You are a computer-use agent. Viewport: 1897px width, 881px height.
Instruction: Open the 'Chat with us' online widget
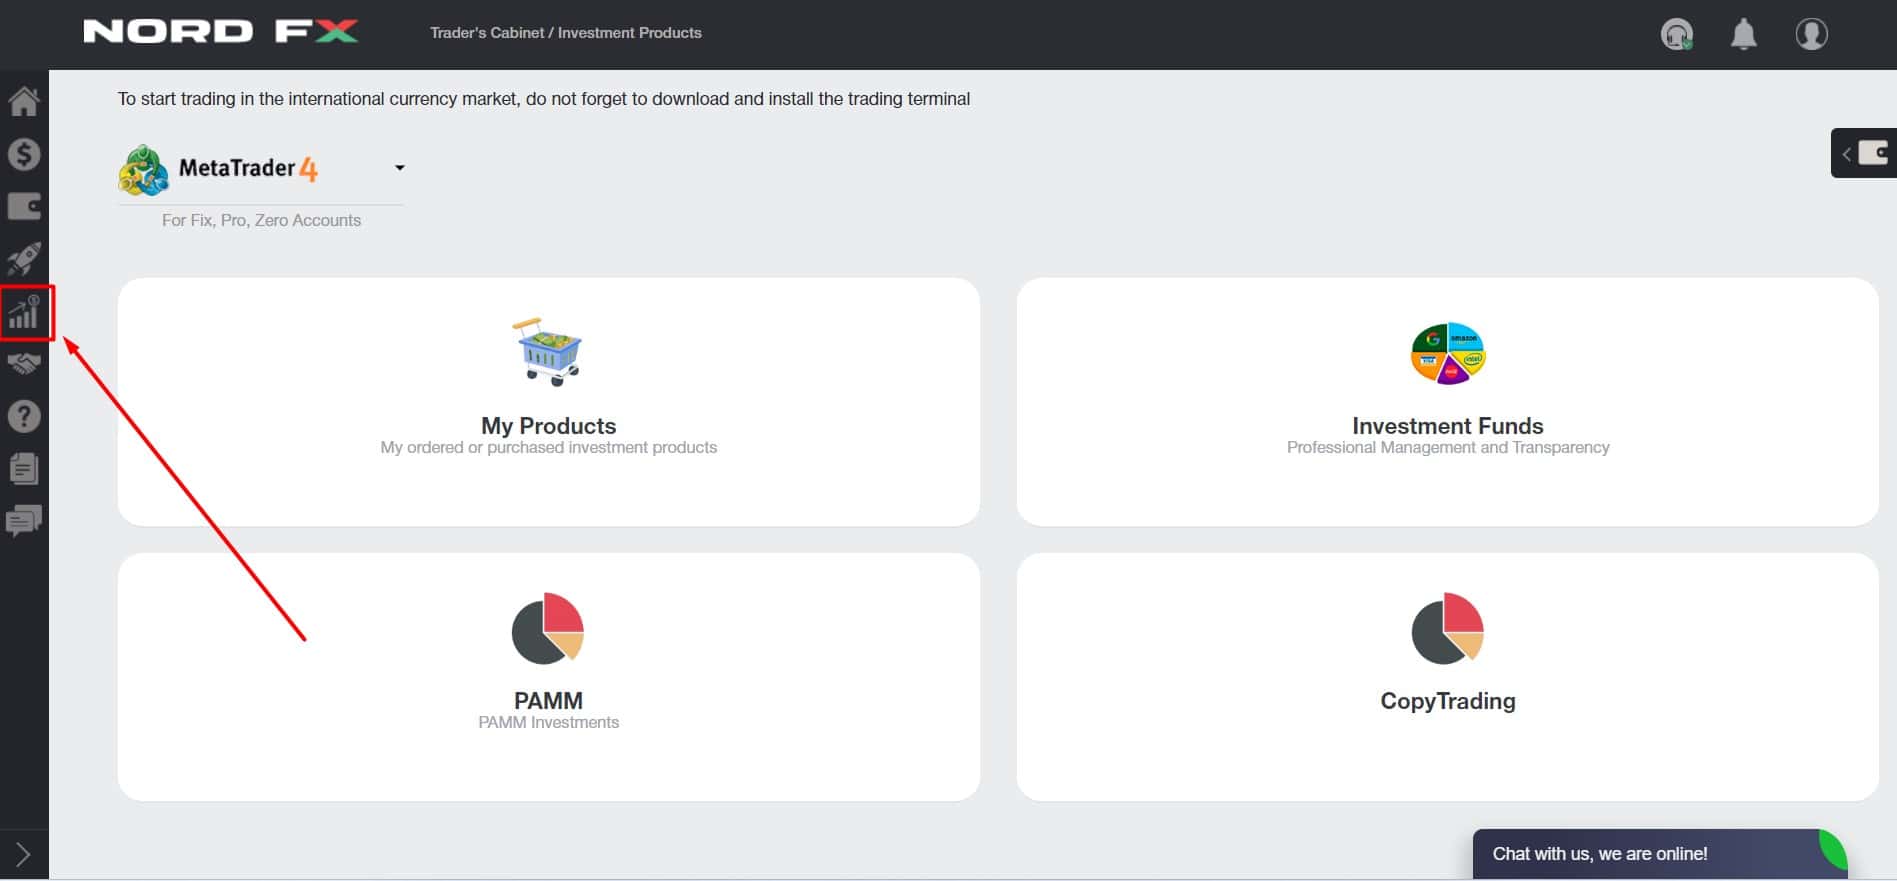(x=1660, y=854)
